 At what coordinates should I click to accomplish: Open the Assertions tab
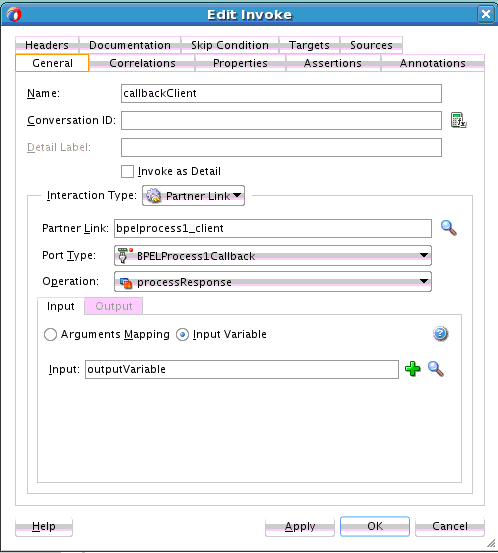pos(333,63)
